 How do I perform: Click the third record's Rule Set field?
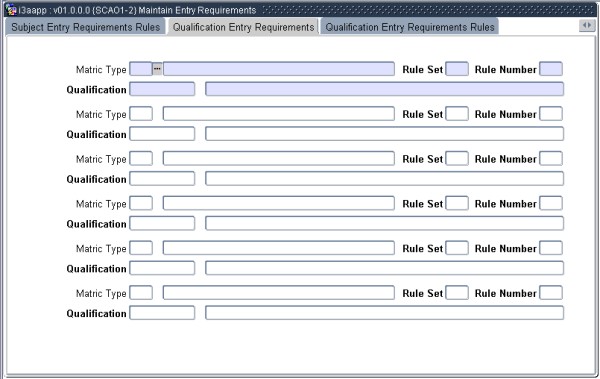457,159
